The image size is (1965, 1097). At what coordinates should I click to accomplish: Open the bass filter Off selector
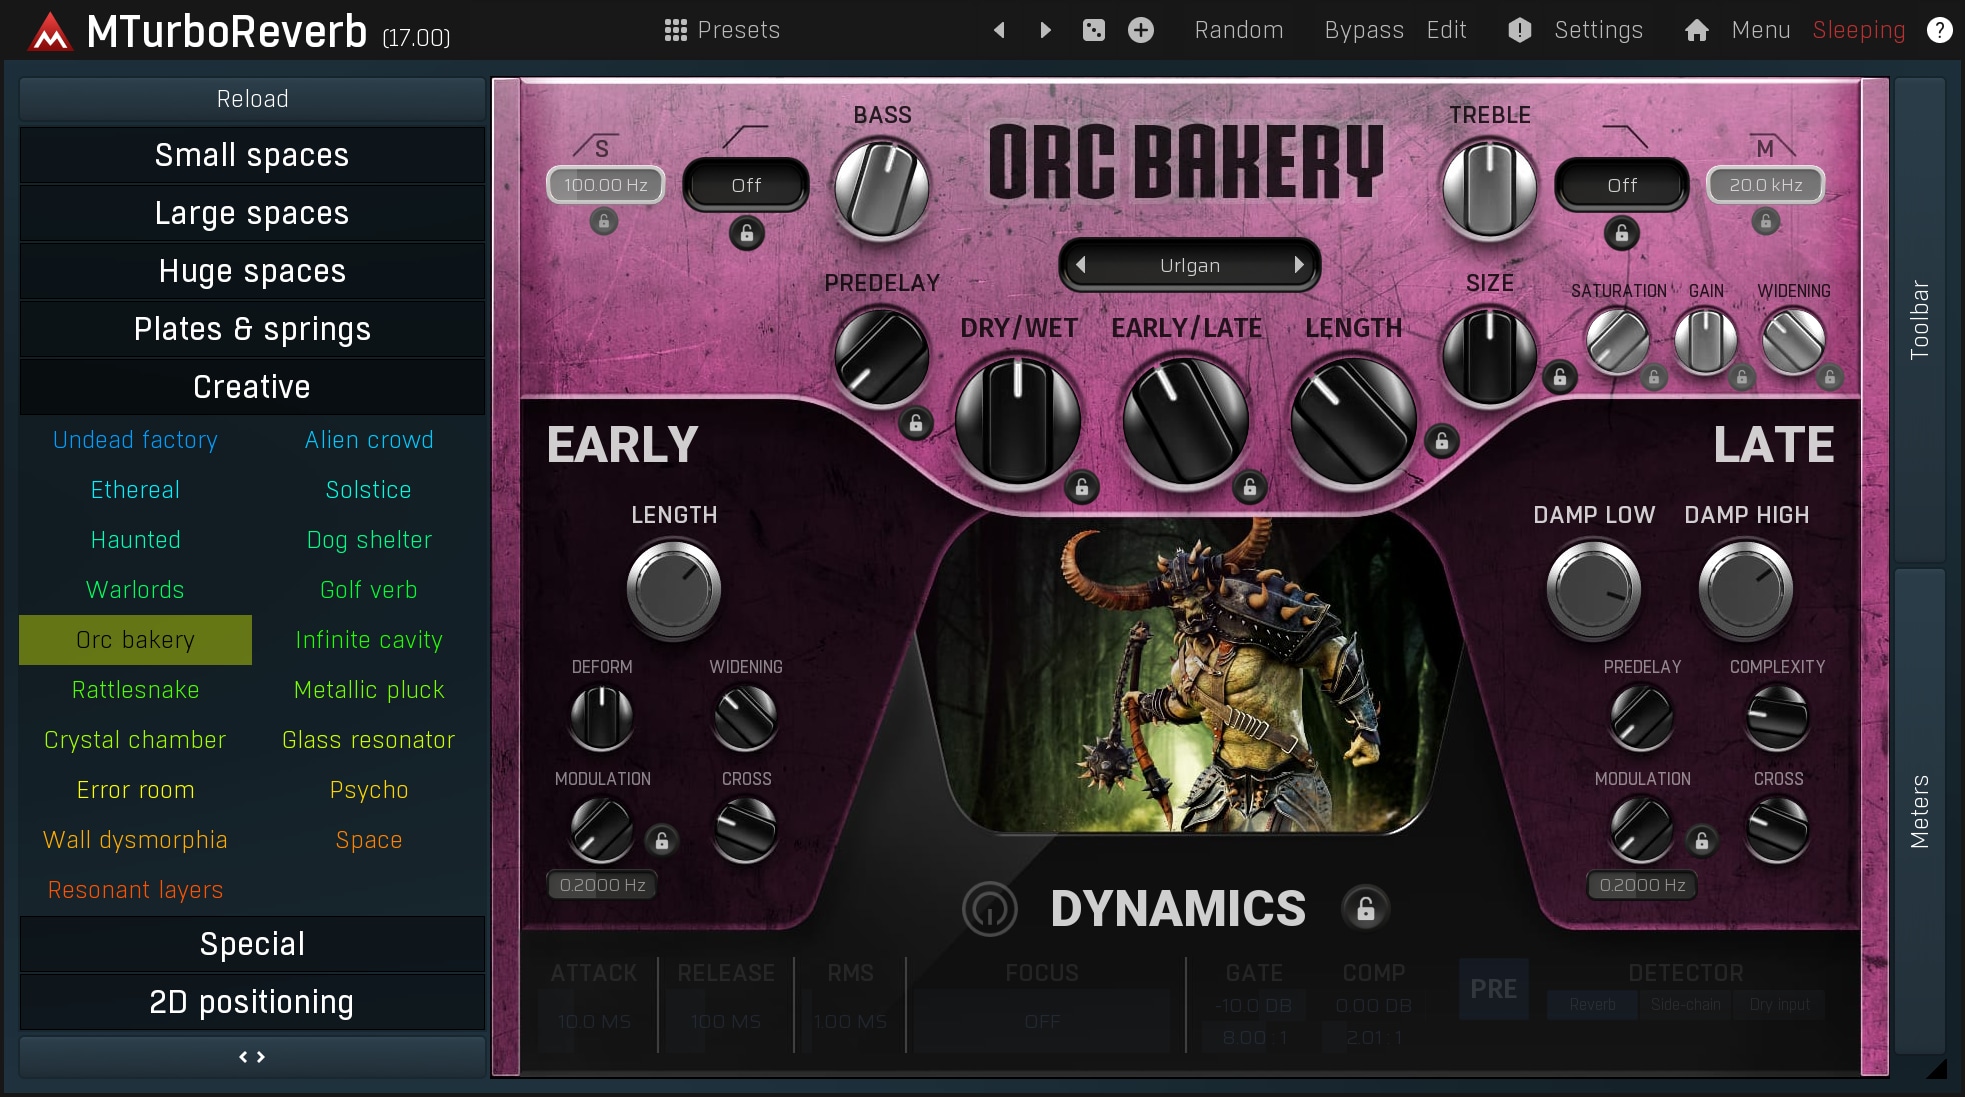(746, 185)
